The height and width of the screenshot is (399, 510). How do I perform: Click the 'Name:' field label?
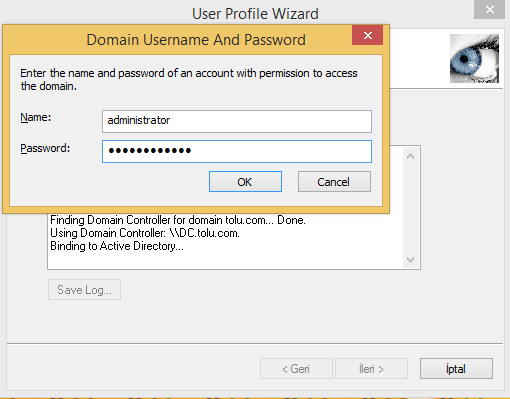click(x=36, y=117)
